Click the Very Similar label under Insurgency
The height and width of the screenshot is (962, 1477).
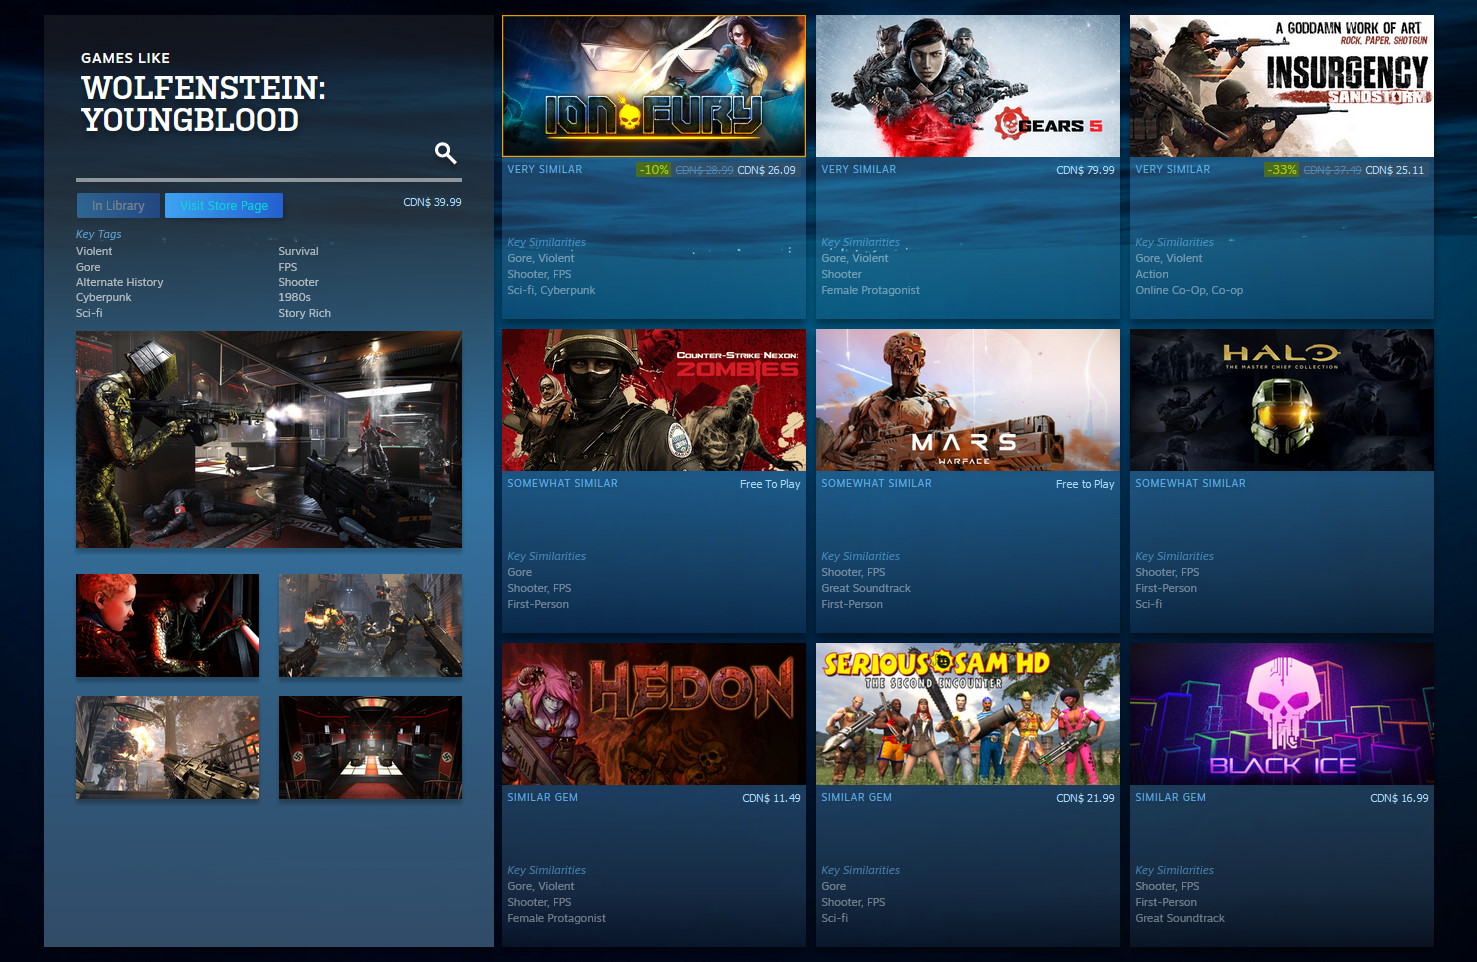(1172, 169)
